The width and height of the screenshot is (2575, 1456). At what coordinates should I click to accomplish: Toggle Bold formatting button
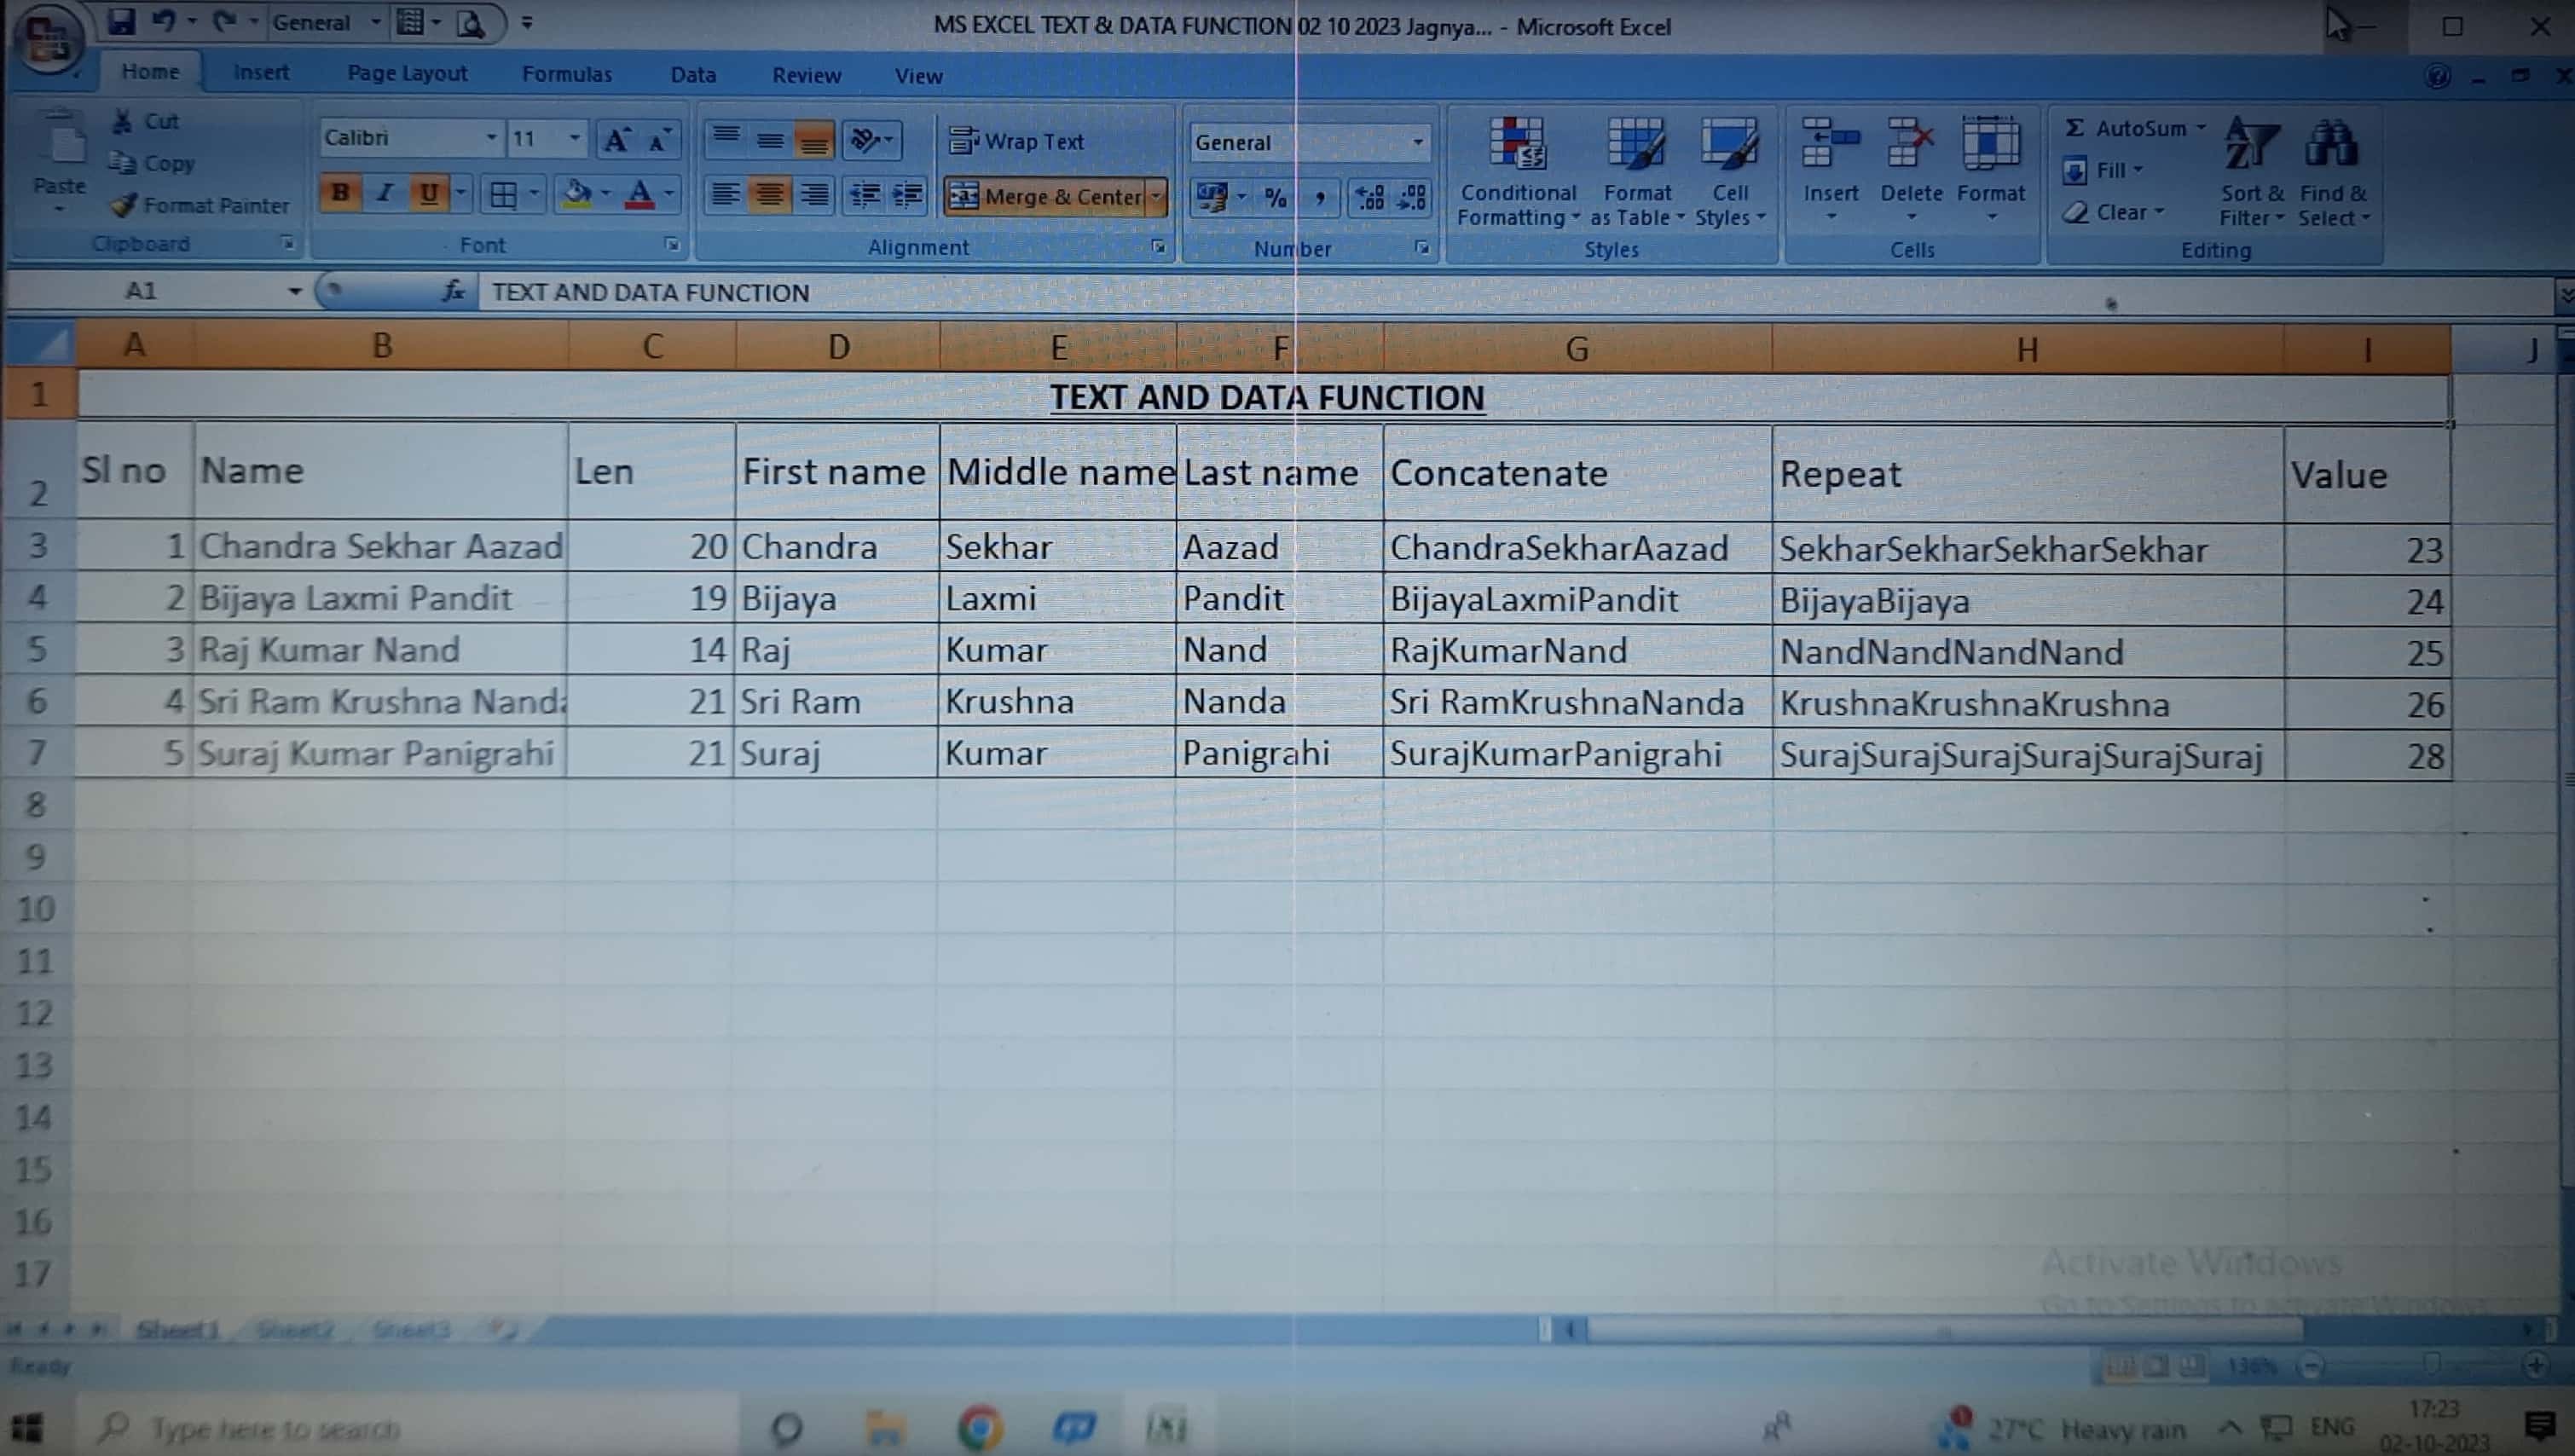(340, 193)
